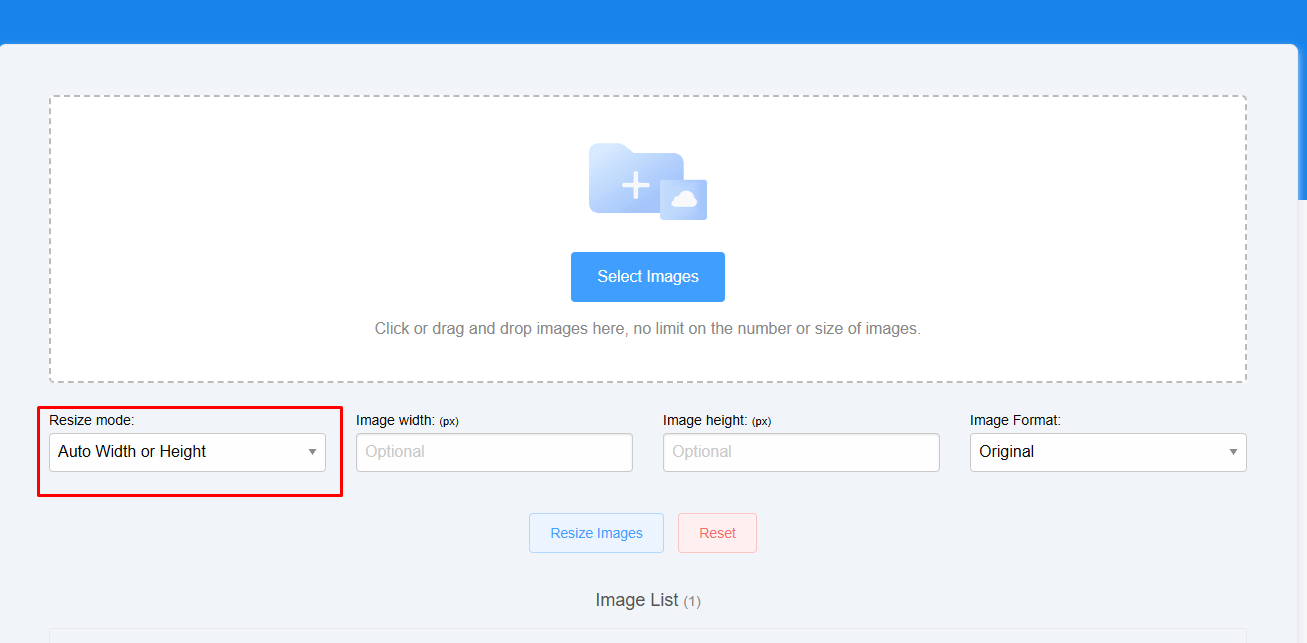The image size is (1307, 643).
Task: Click the Image height Optional input field
Action: point(800,452)
